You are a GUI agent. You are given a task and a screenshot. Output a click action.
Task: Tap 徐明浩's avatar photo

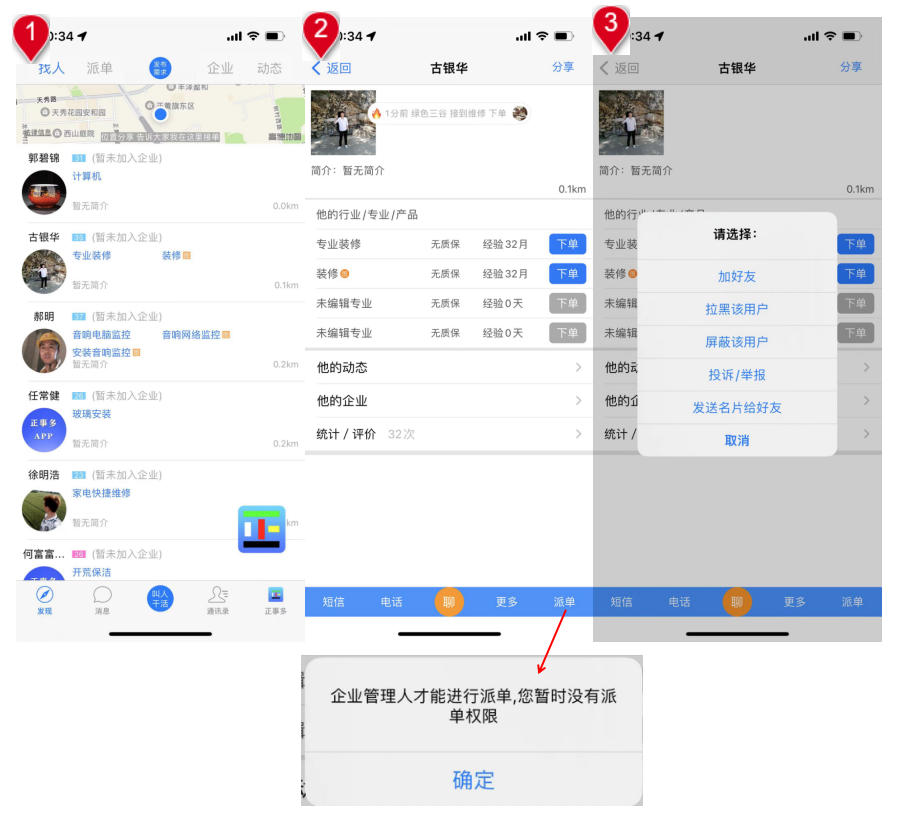click(44, 510)
